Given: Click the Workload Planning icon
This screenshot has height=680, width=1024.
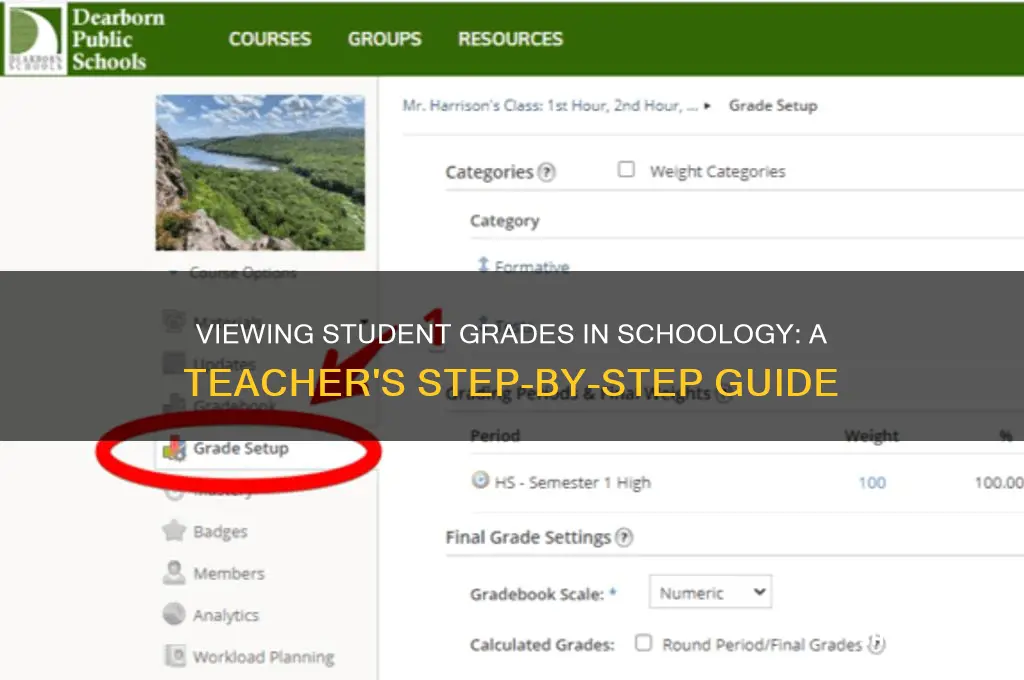Looking at the screenshot, I should tap(174, 655).
